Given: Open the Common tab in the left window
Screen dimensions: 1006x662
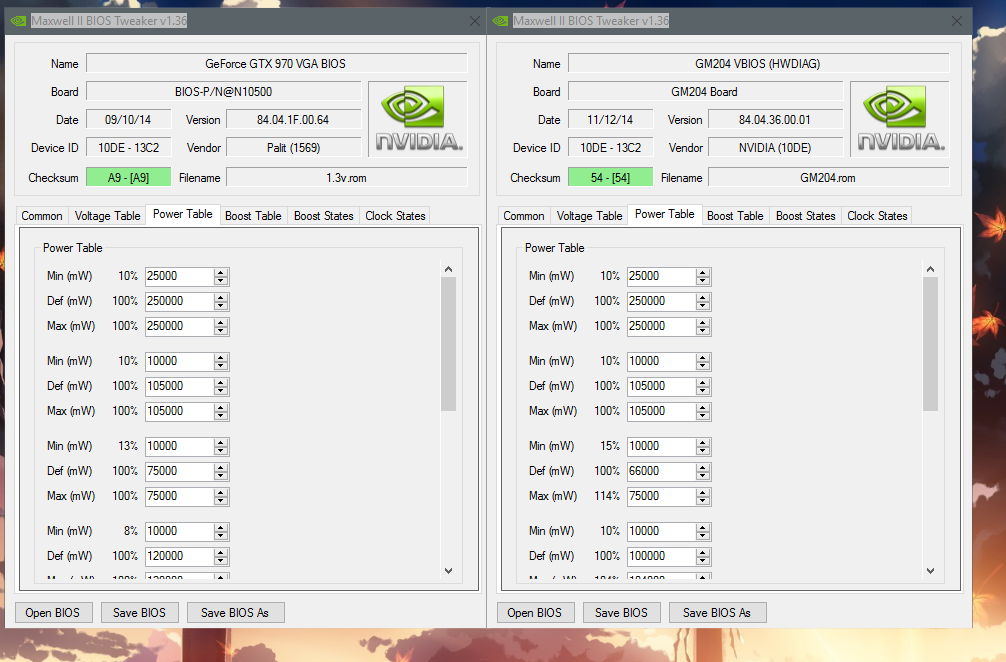Looking at the screenshot, I should (x=42, y=216).
